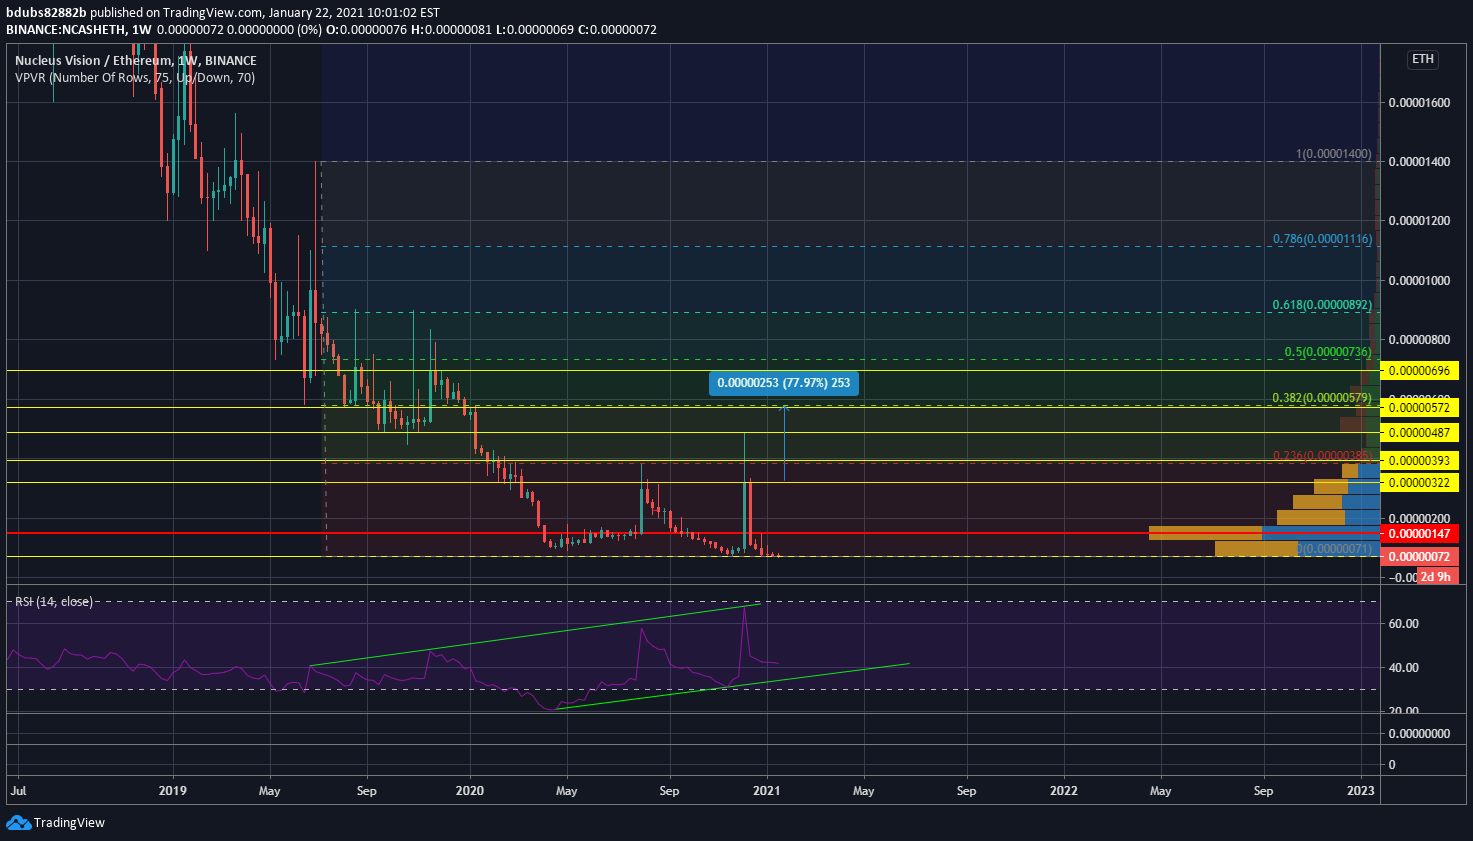
Task: Click 0.00001000 on the price axis
Action: pyautogui.click(x=1420, y=280)
